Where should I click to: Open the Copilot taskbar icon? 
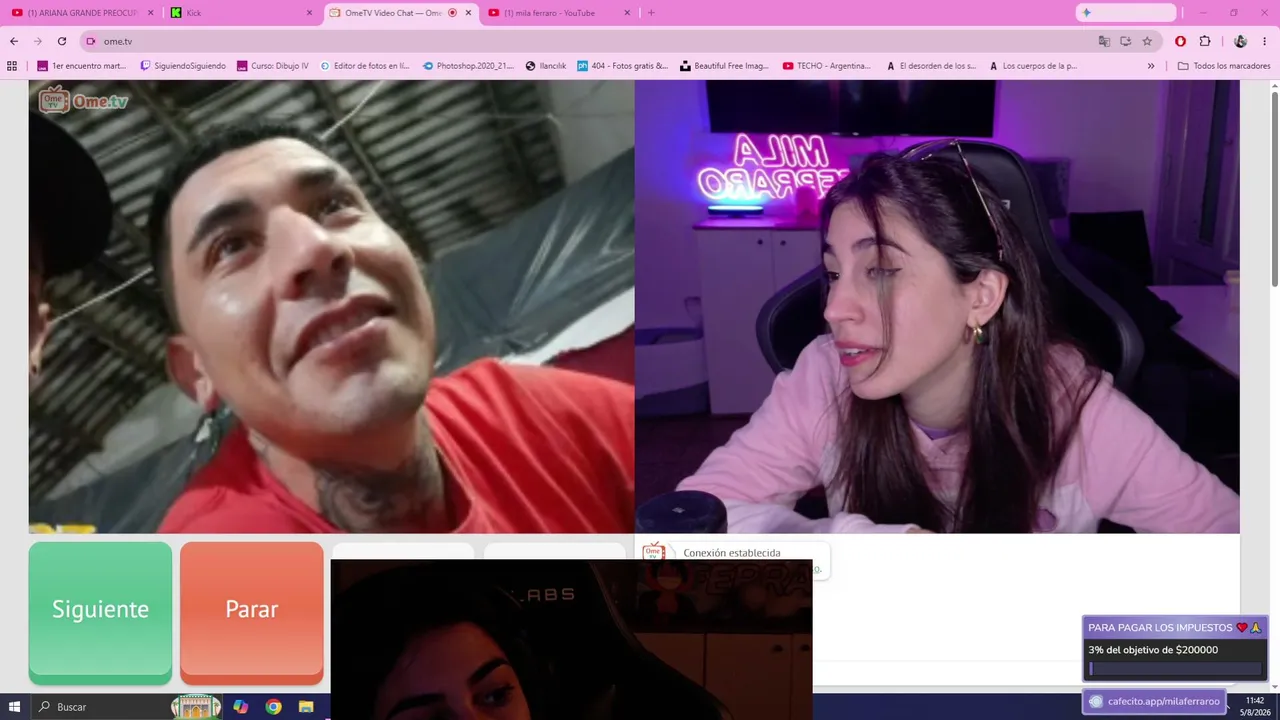coord(241,707)
